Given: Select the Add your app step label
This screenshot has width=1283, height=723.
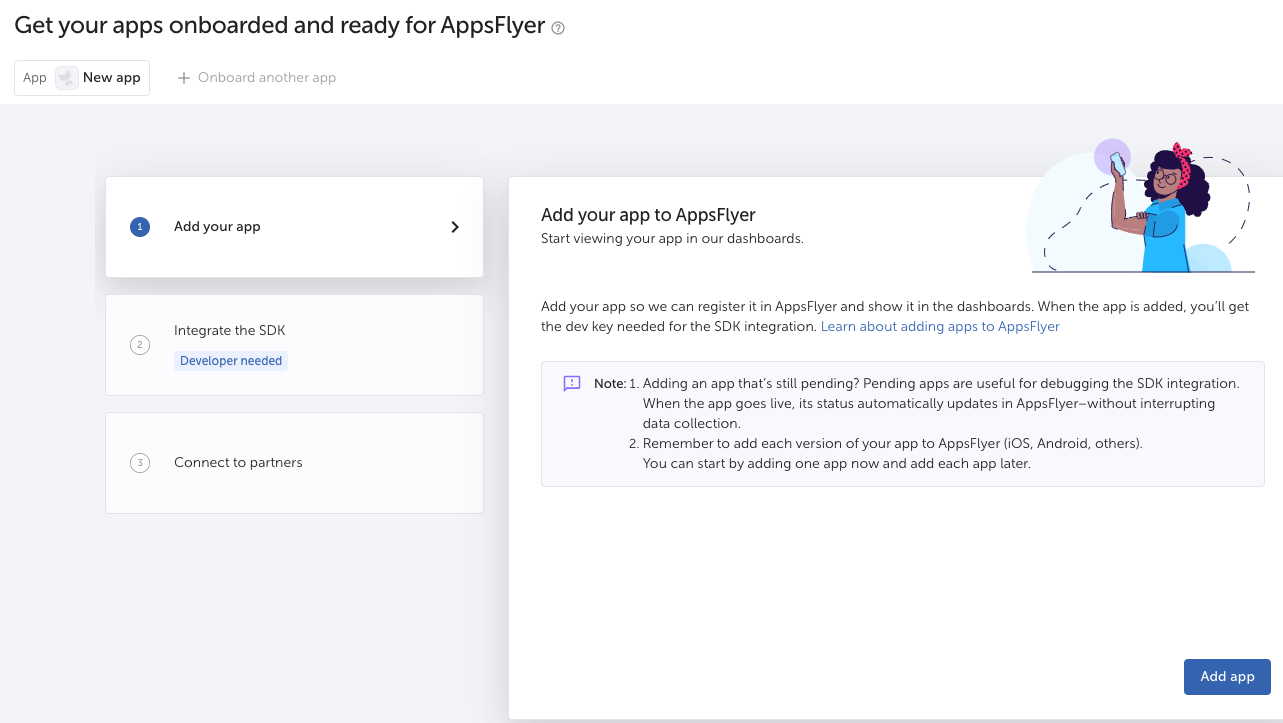Looking at the screenshot, I should 217,227.
